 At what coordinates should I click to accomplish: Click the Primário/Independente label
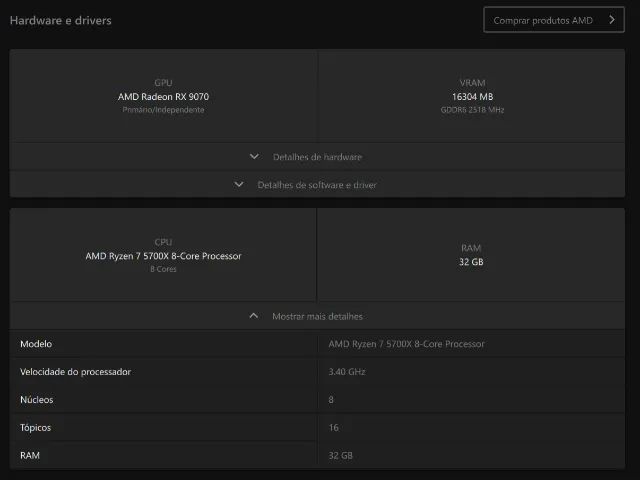pos(163,110)
